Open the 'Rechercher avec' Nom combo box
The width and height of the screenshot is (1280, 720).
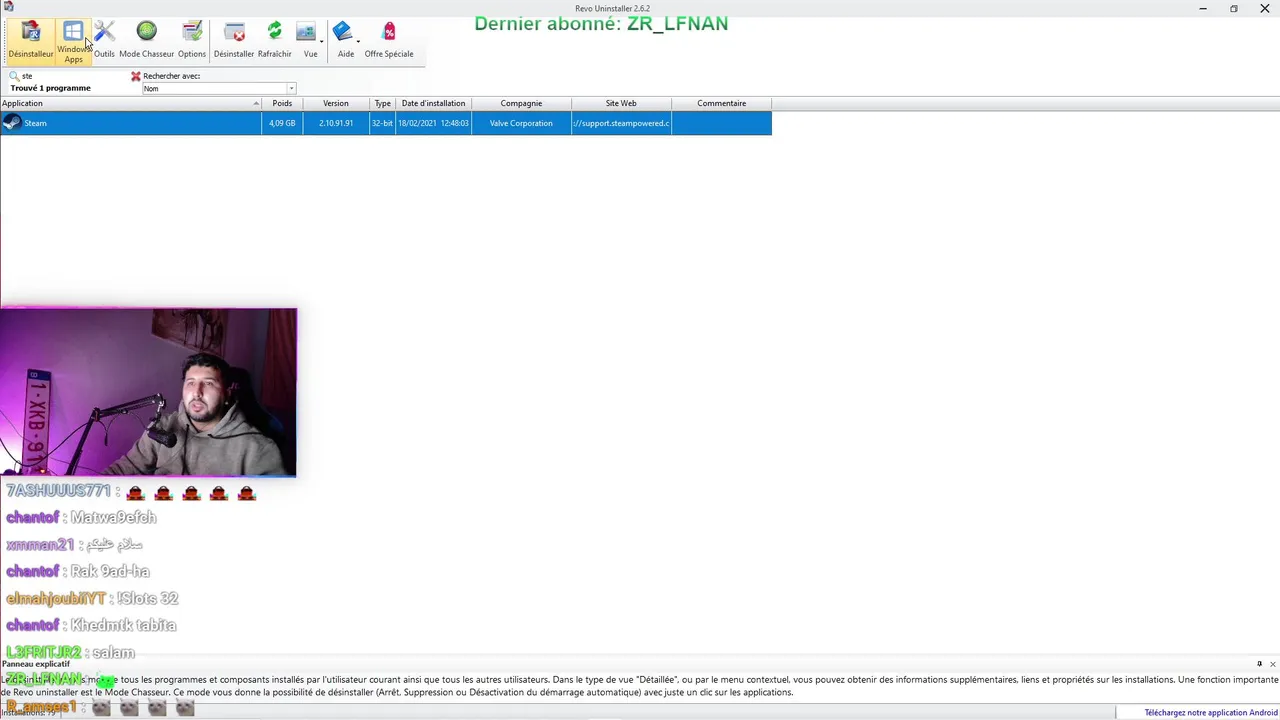pos(219,88)
